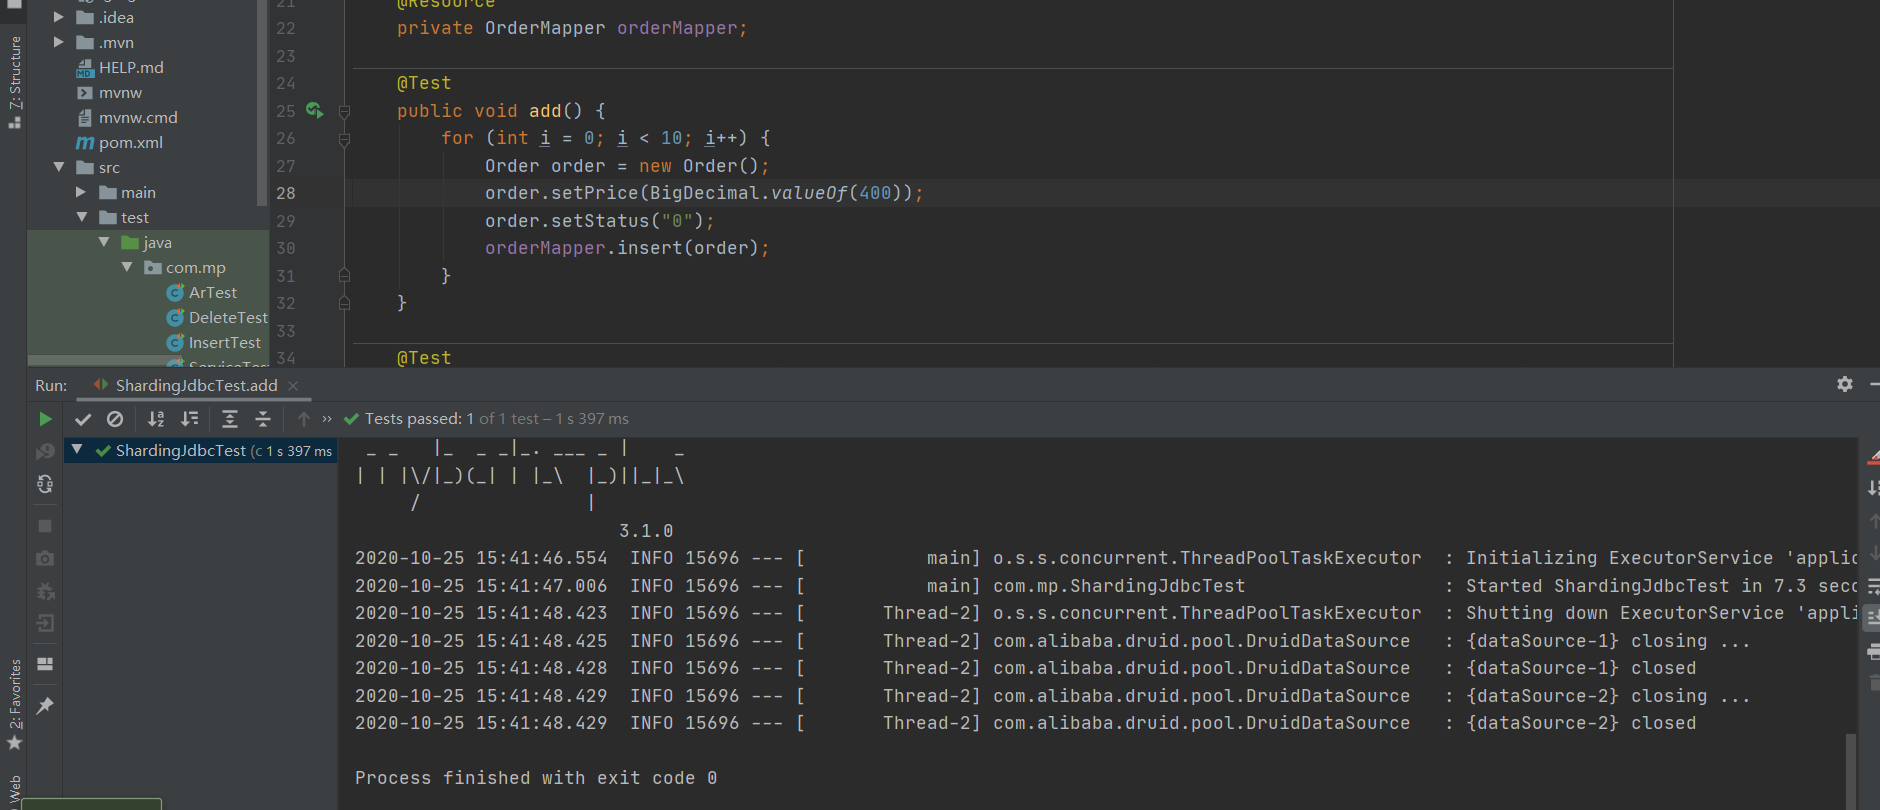
Task: Open the Web tool window tab
Action: [x=14, y=792]
